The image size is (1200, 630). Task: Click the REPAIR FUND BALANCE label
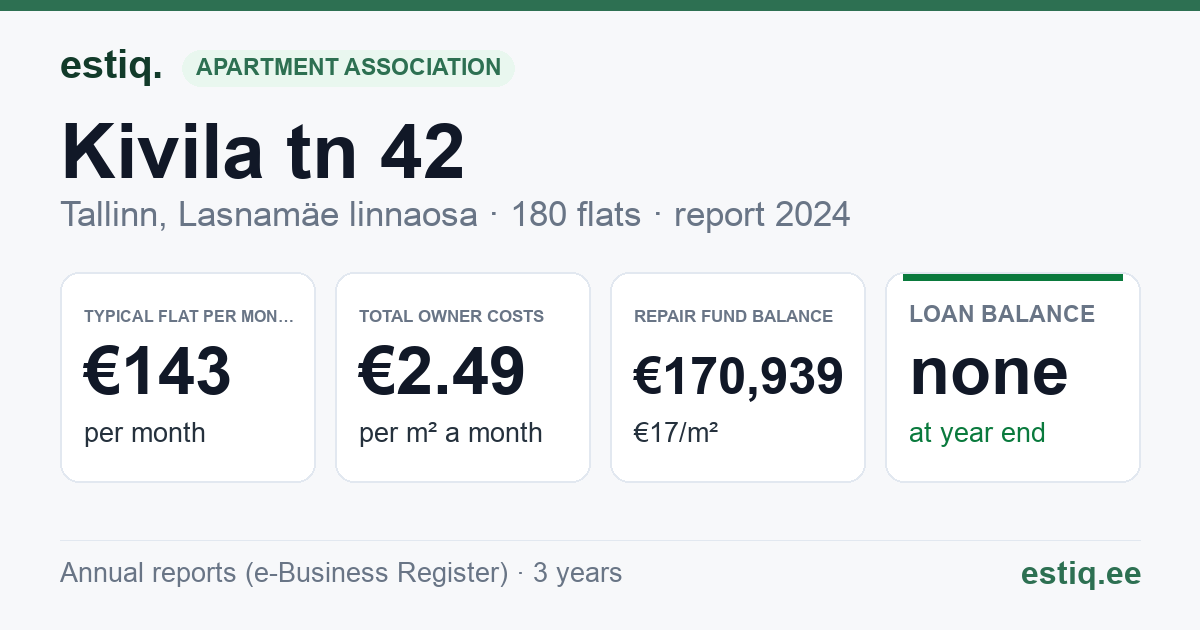coord(734,316)
